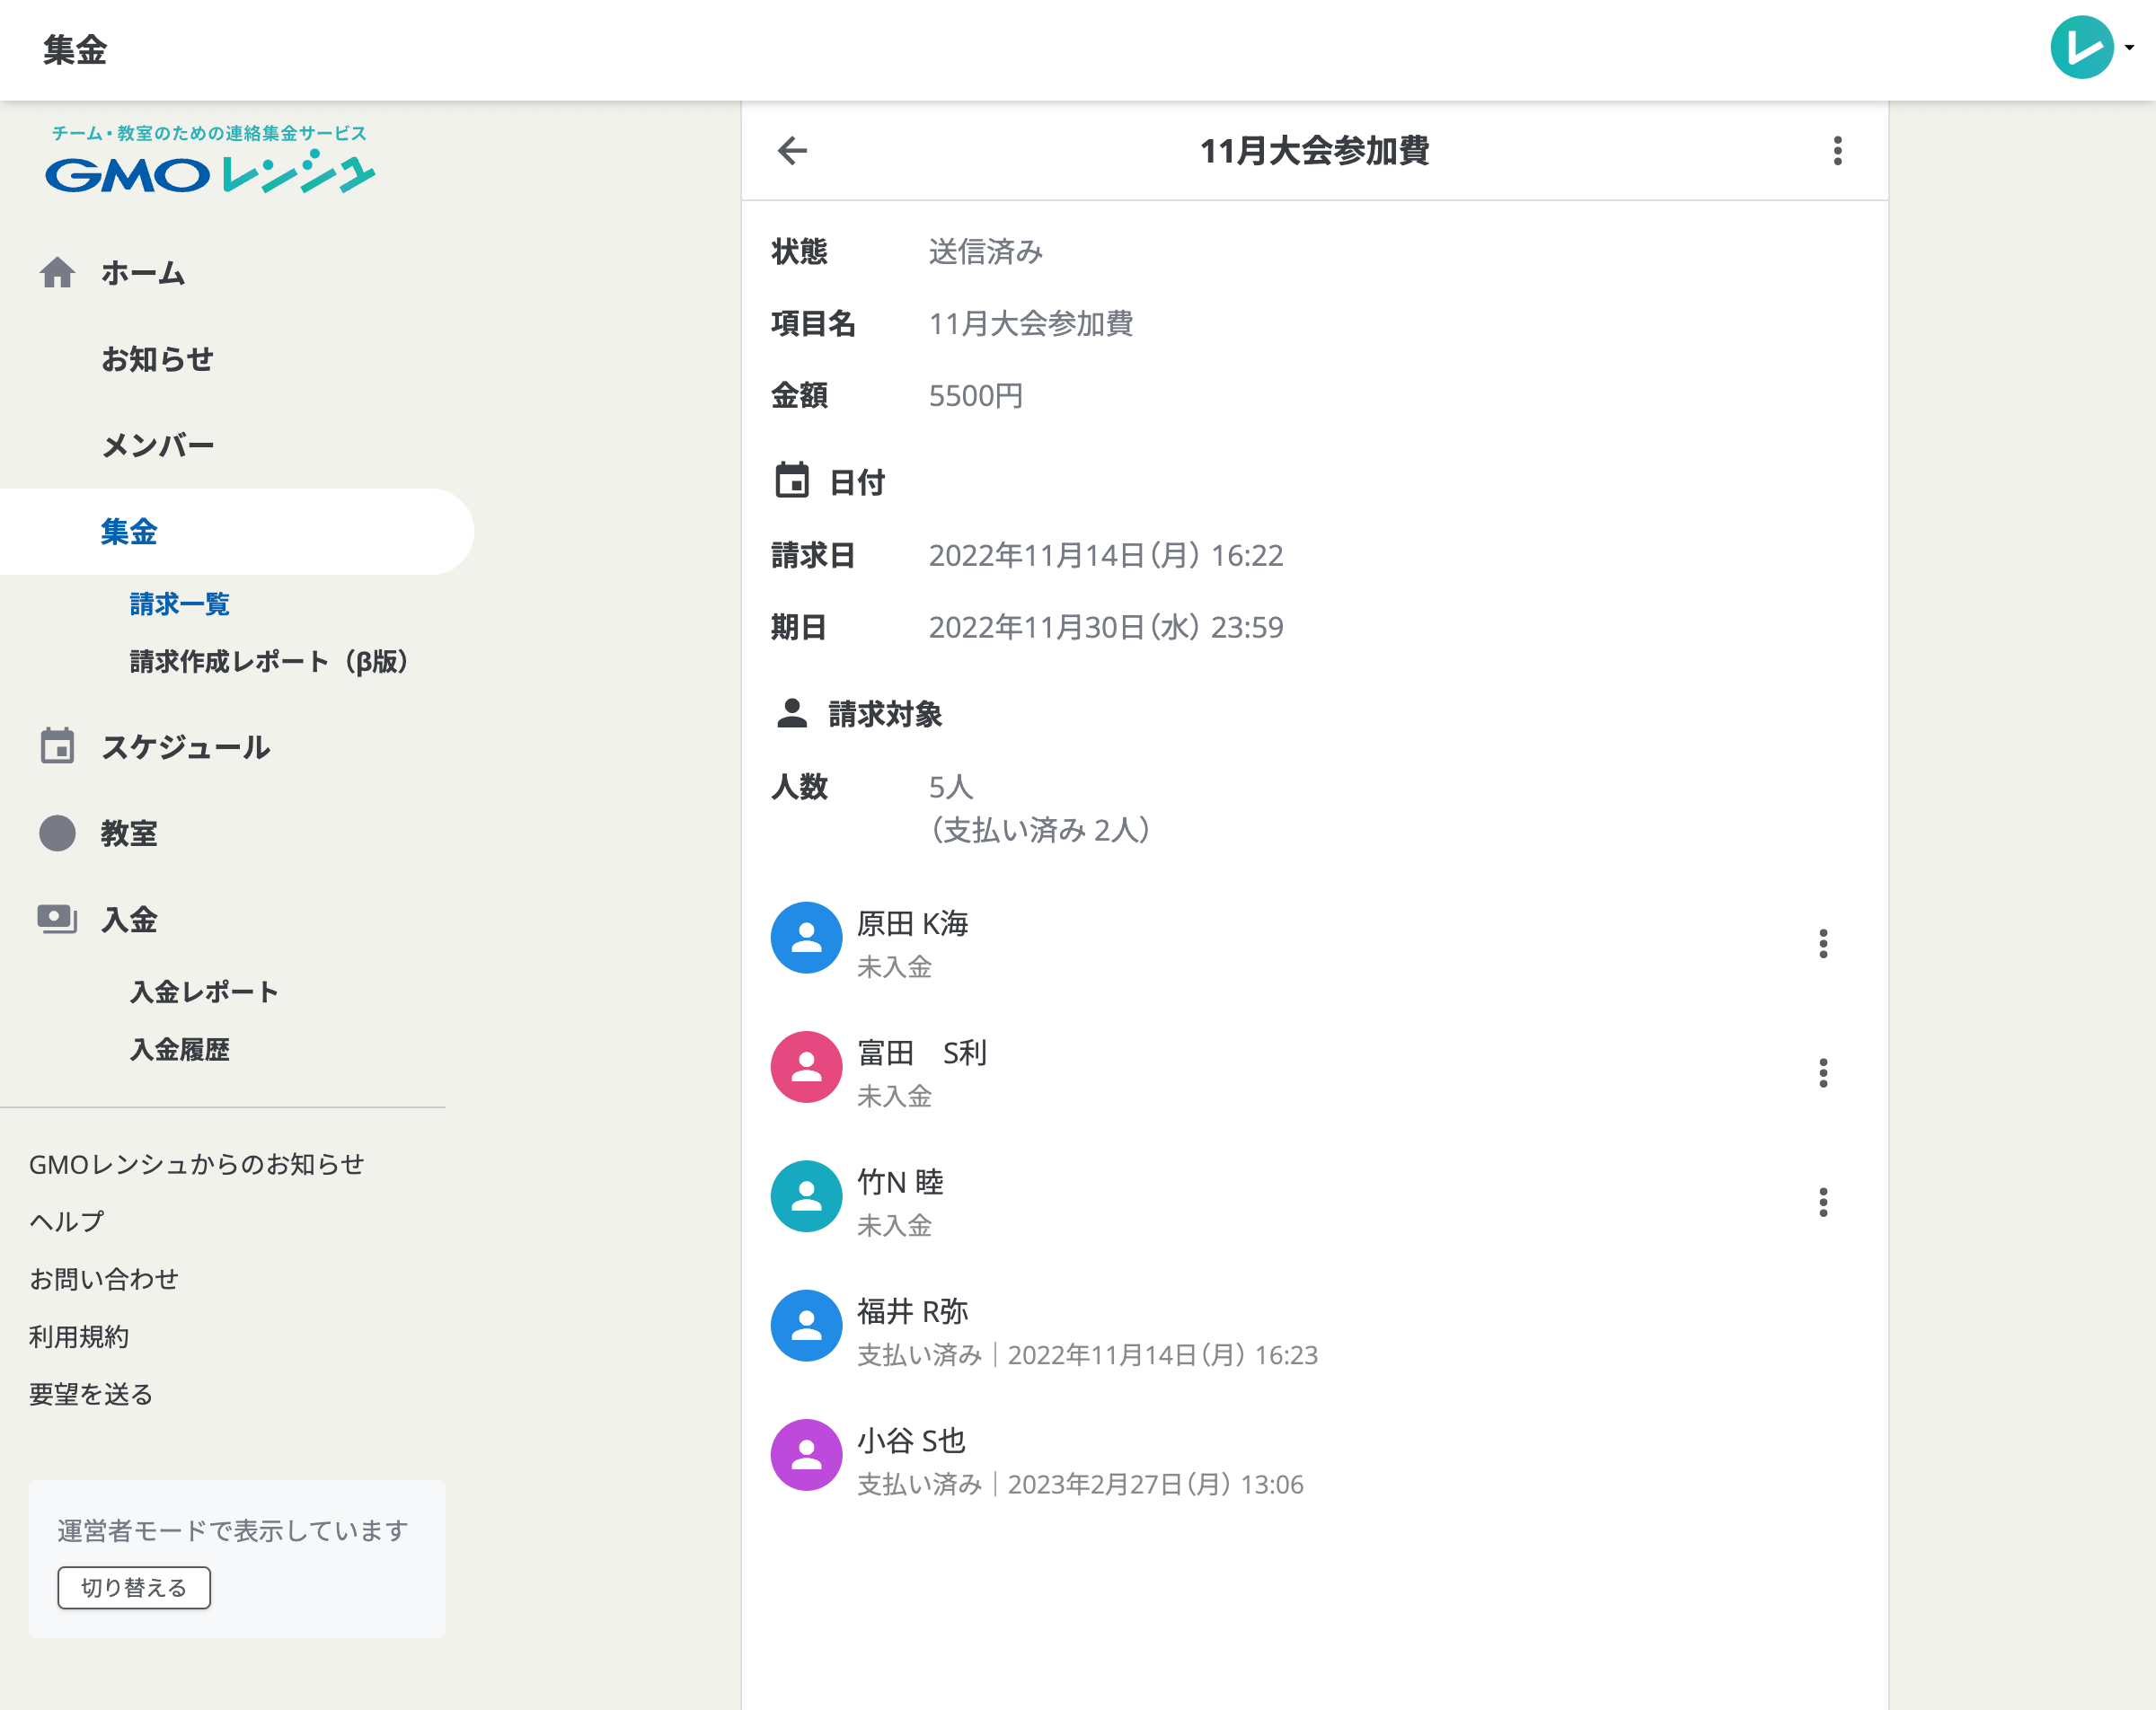Open the page options three-dot menu
This screenshot has height=1710, width=2156.
pyautogui.click(x=1837, y=151)
